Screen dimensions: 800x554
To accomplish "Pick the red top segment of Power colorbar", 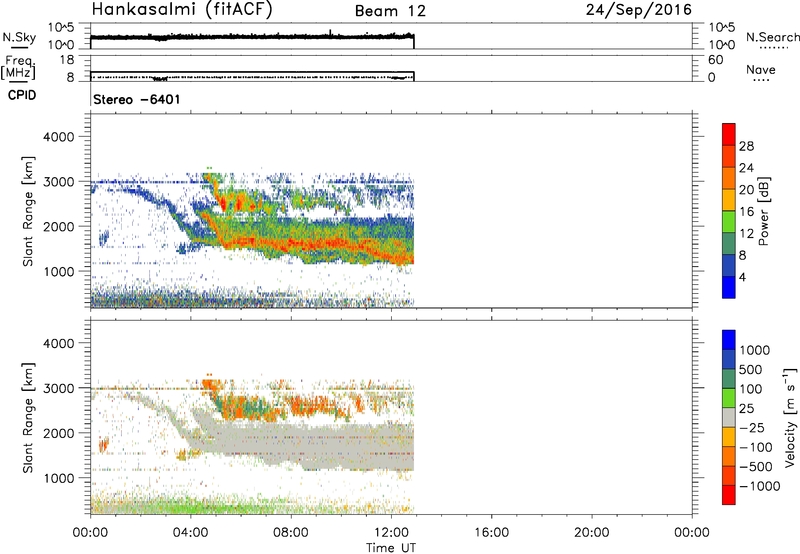I will (x=729, y=134).
